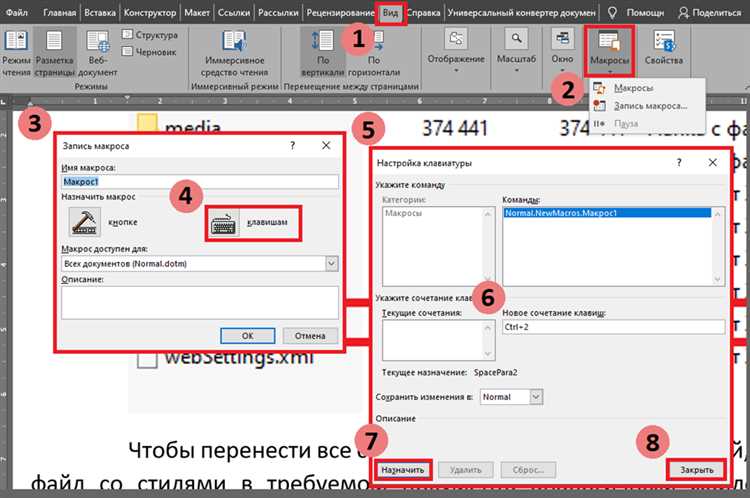Close the Запись макроса dialog
Viewport: 750px width, 498px height.
click(326, 145)
